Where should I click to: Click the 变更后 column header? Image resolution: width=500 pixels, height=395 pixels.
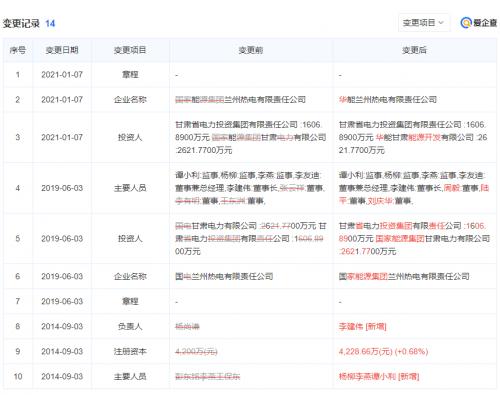(x=414, y=50)
